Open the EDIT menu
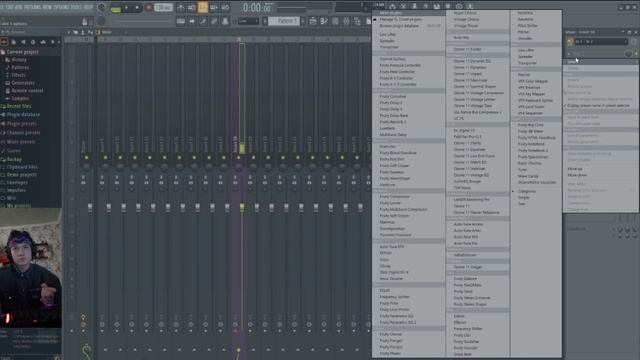Image resolution: width=640 pixels, height=360 pixels. point(9,7)
